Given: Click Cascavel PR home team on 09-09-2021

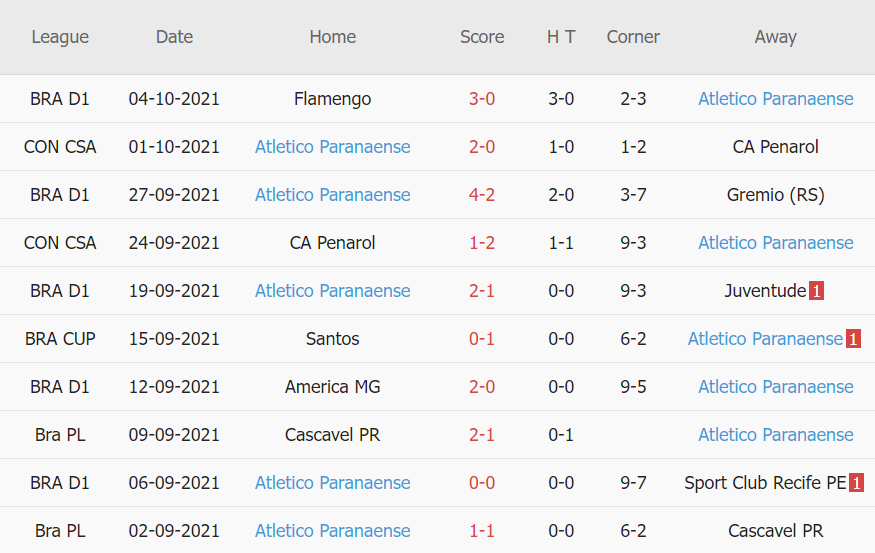Looking at the screenshot, I should [x=332, y=435].
